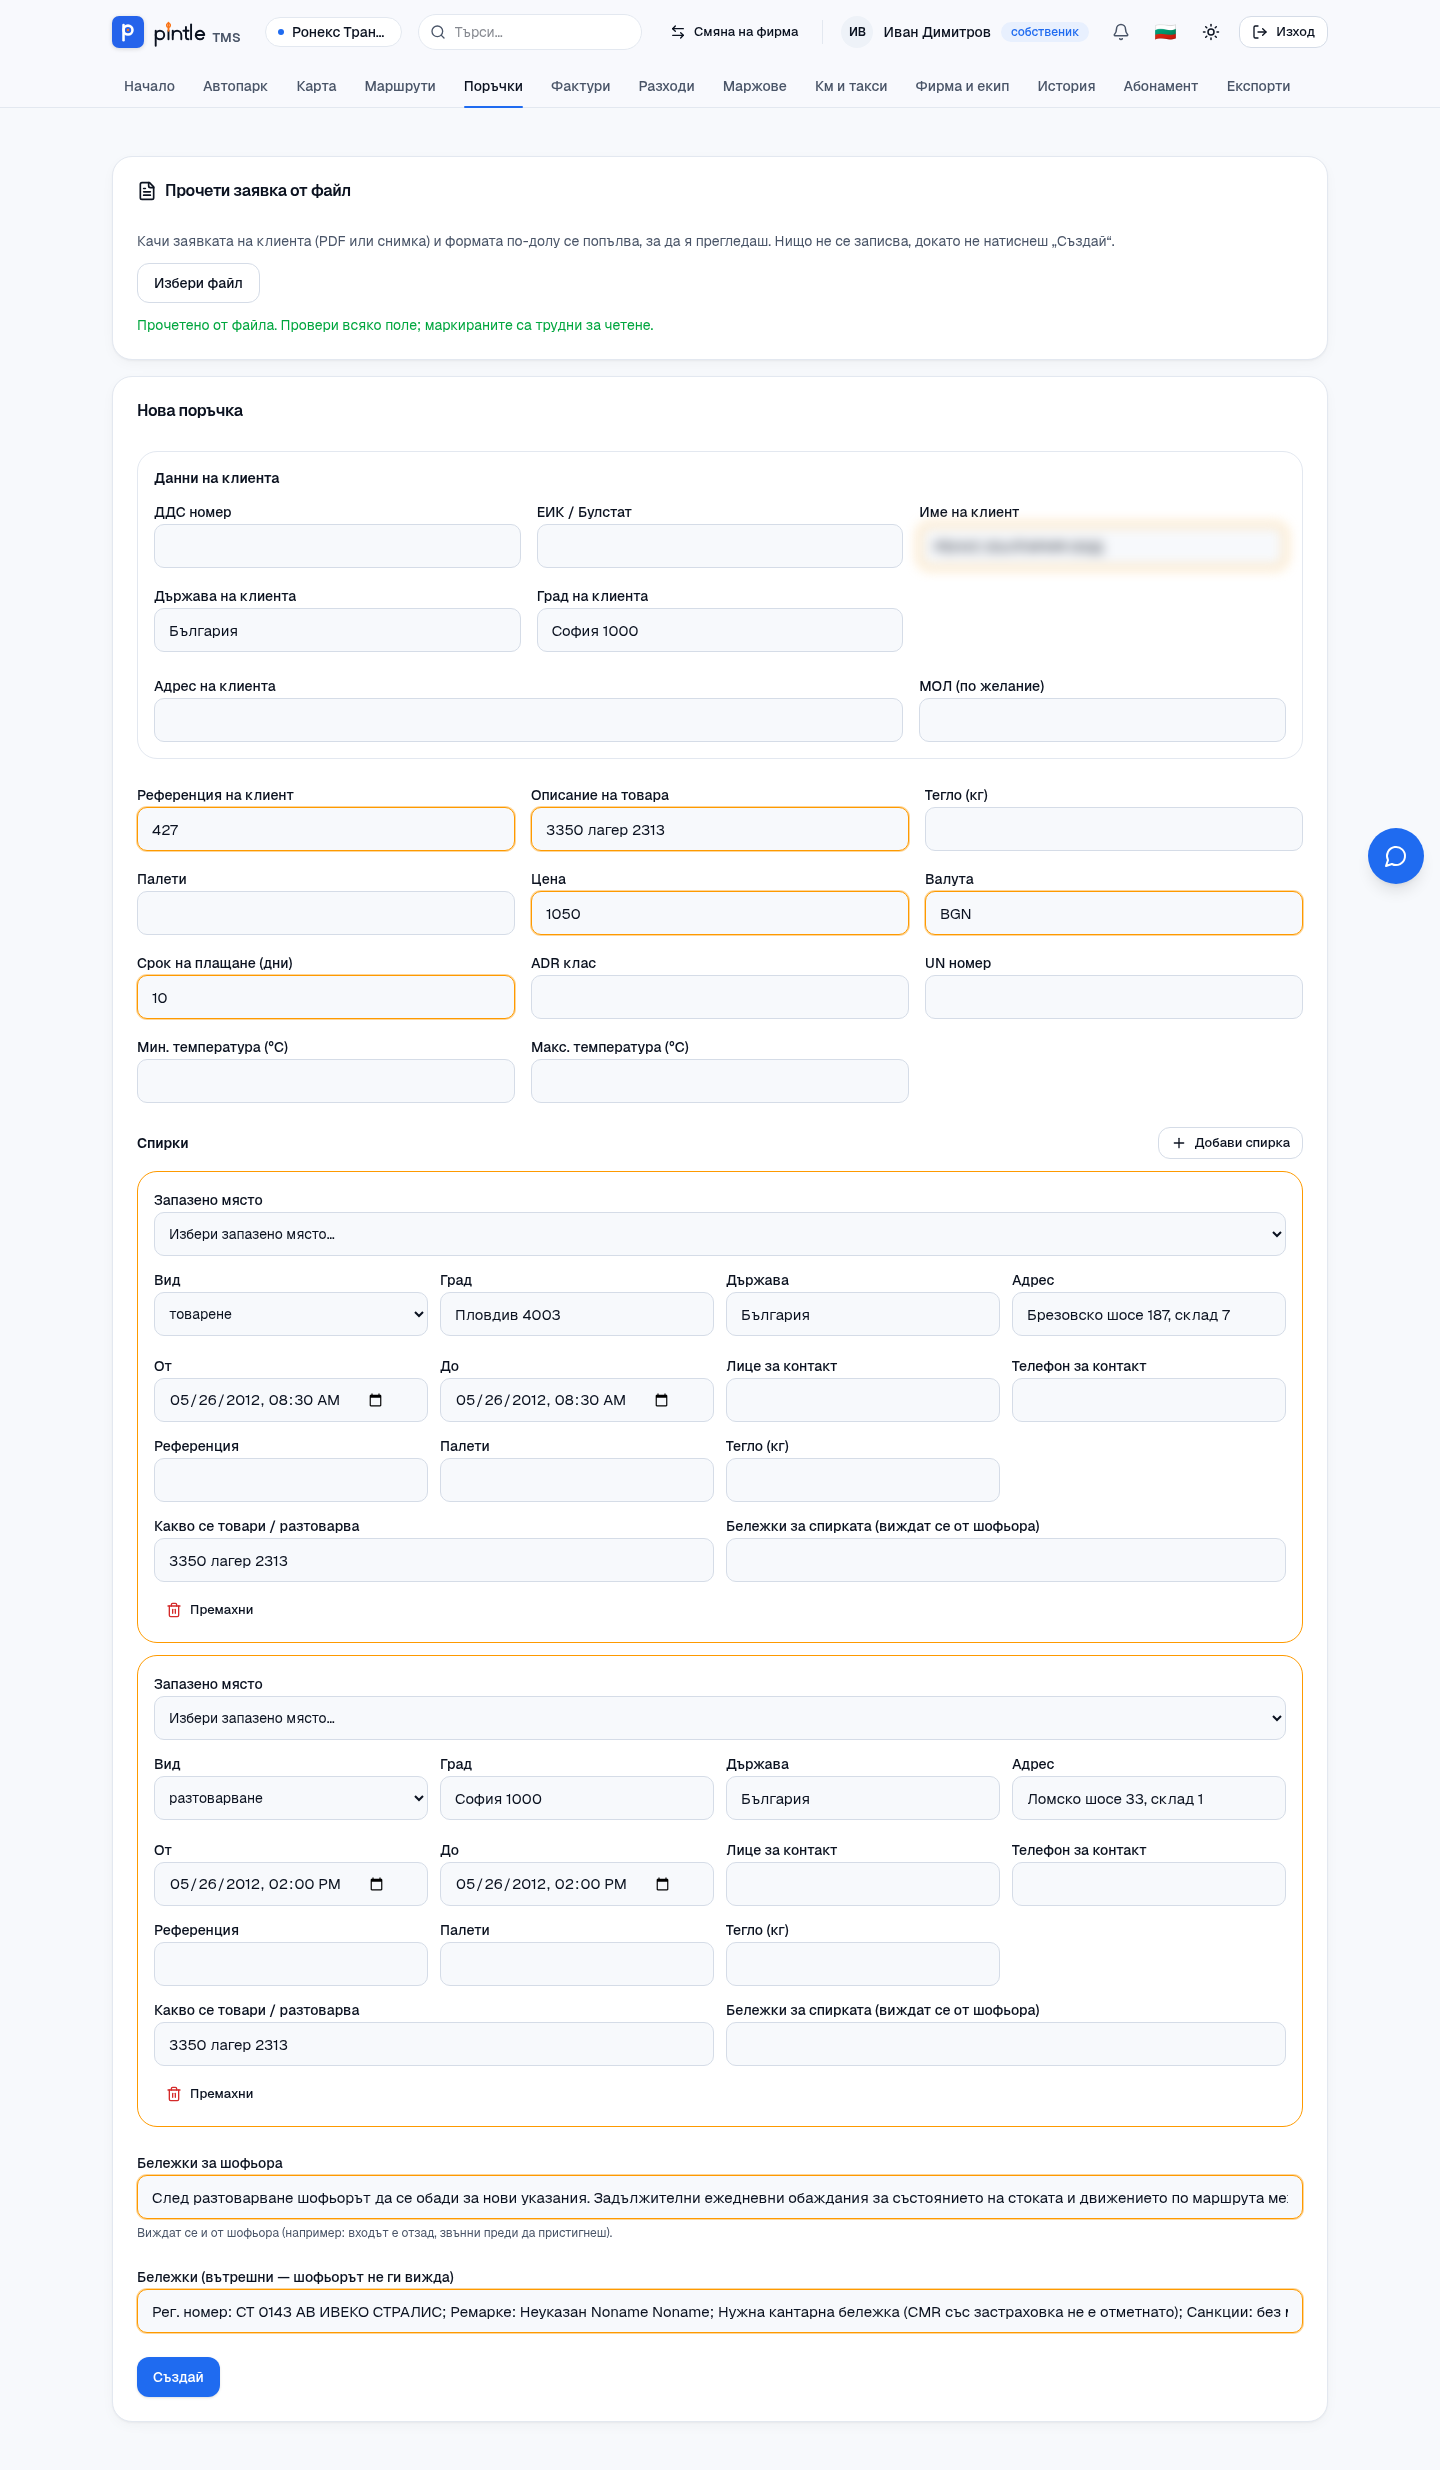
Task: Go to the Фактури tab
Action: tap(581, 86)
